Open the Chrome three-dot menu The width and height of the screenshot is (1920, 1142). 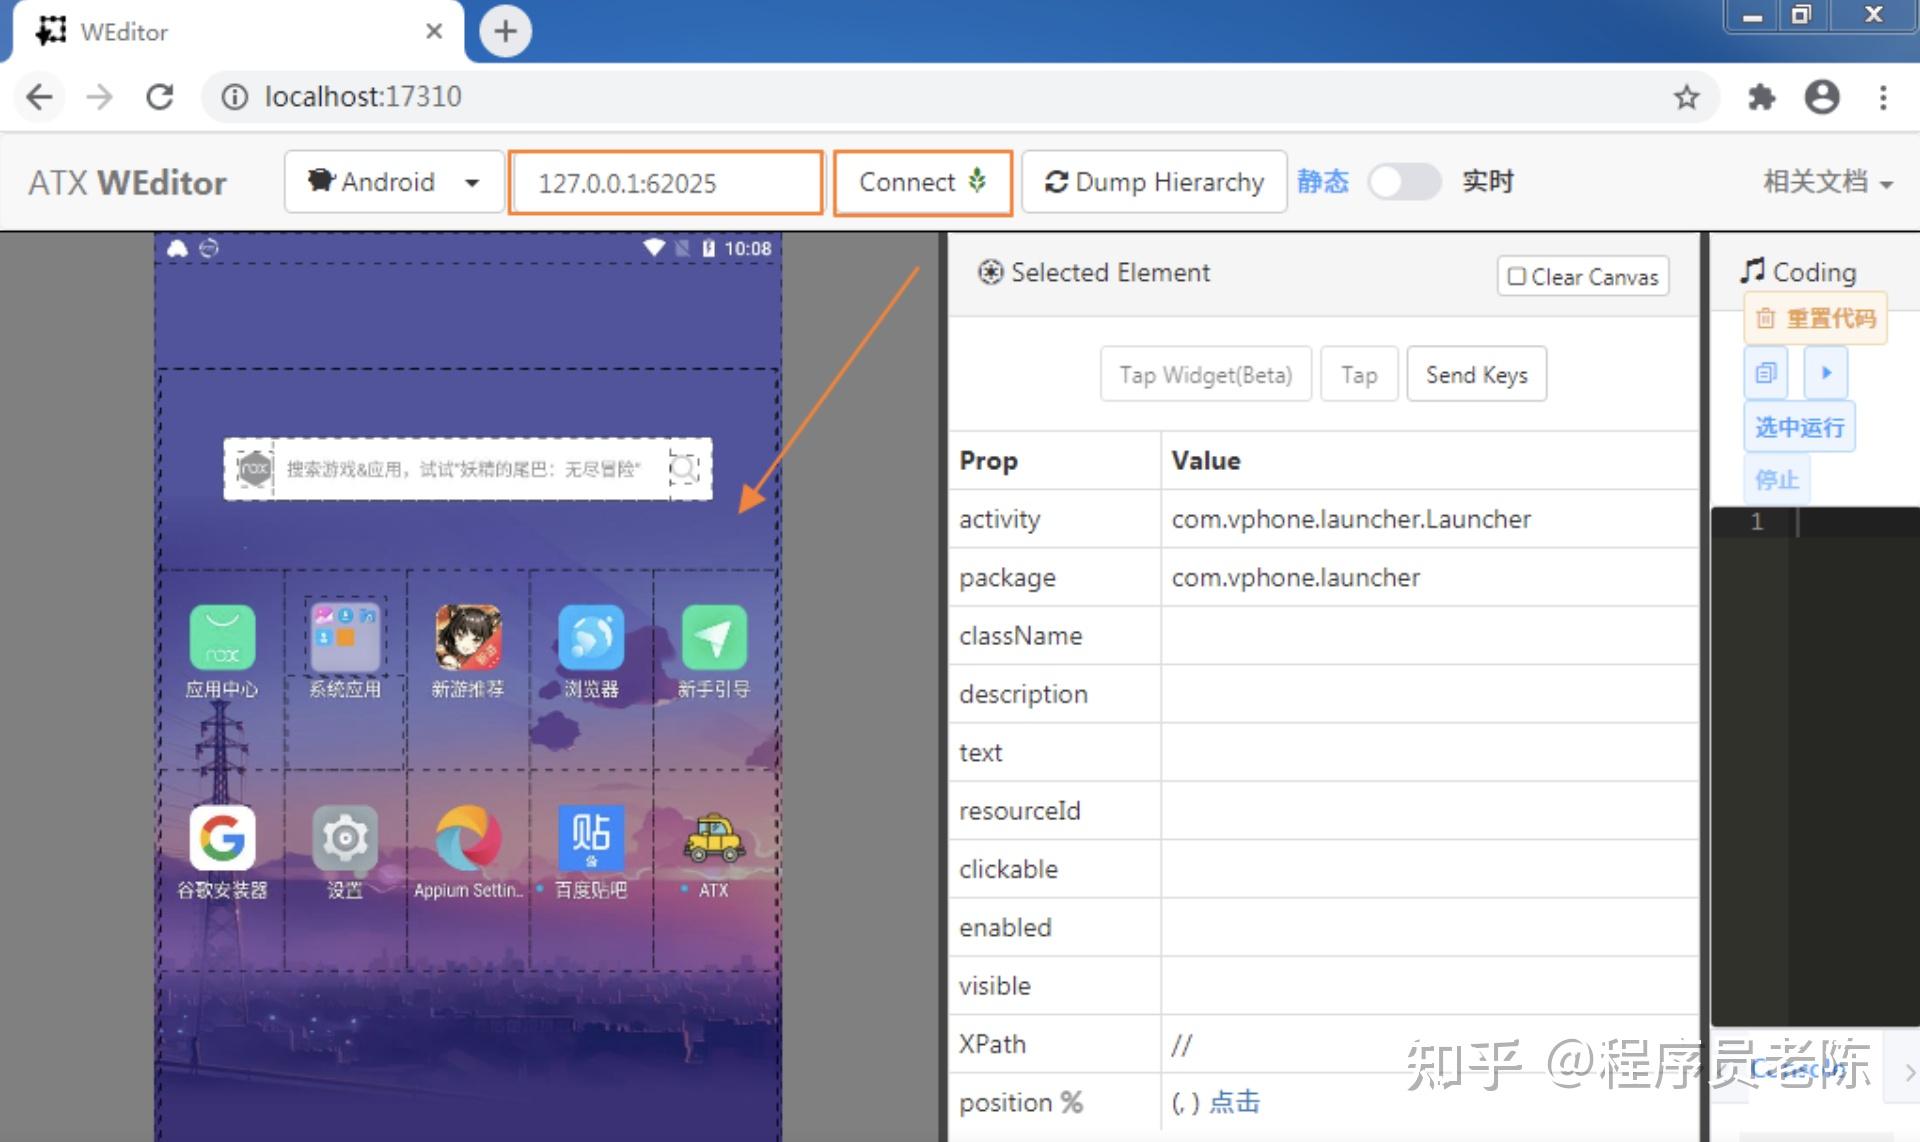1882,97
